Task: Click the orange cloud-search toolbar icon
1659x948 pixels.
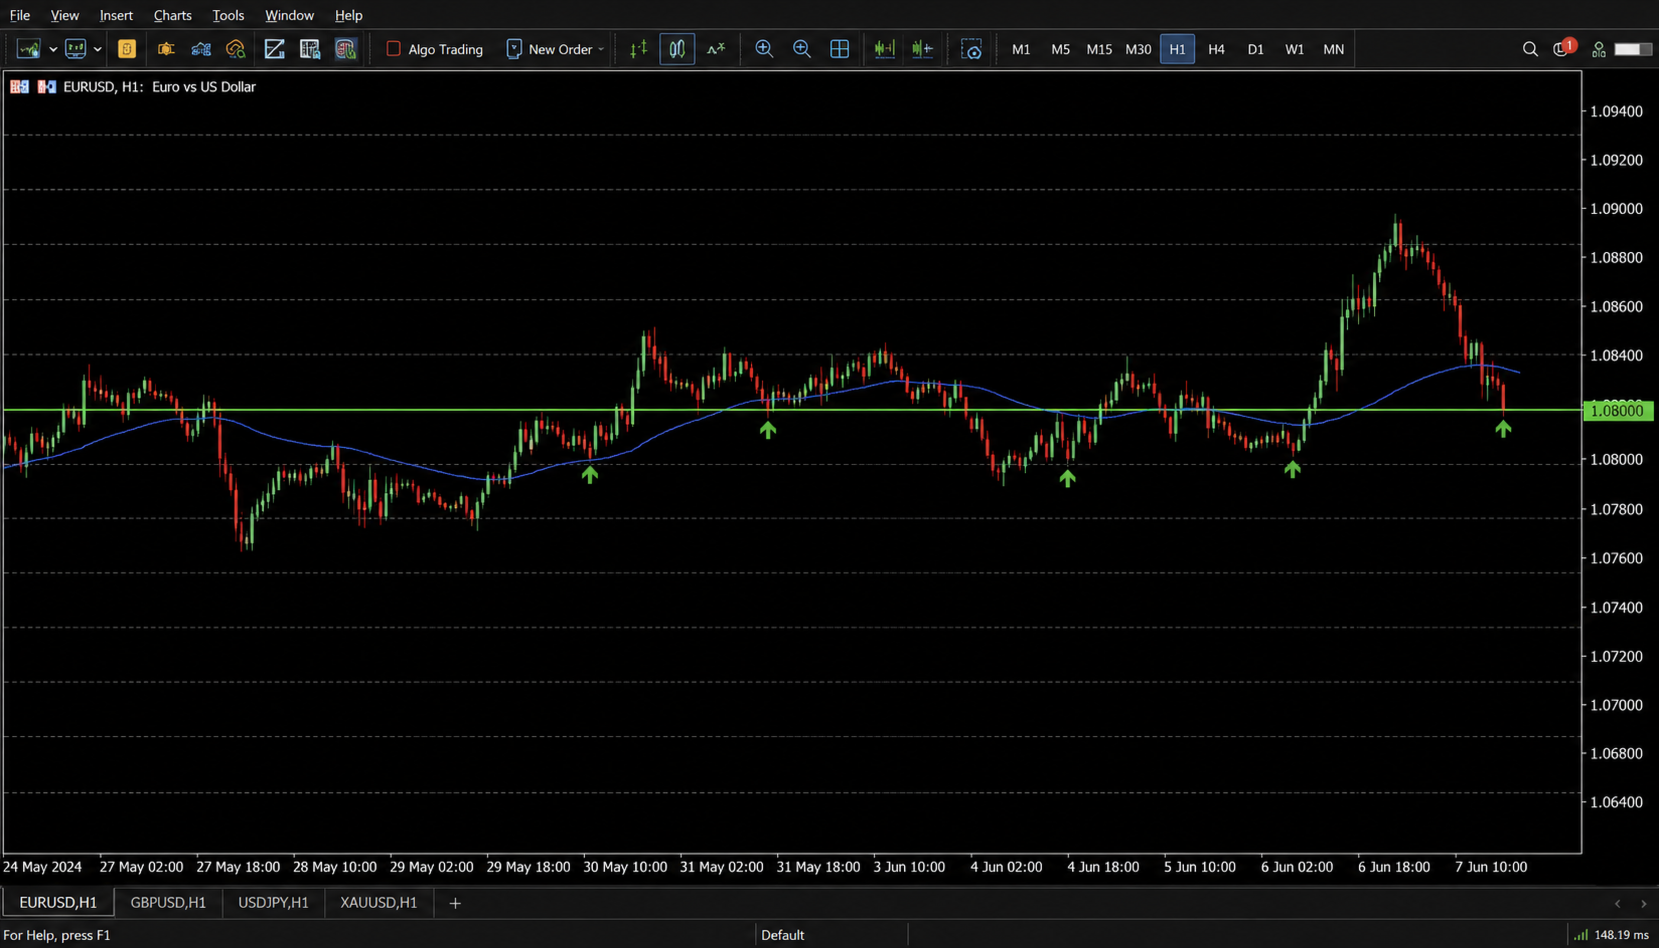Action: [x=236, y=49]
